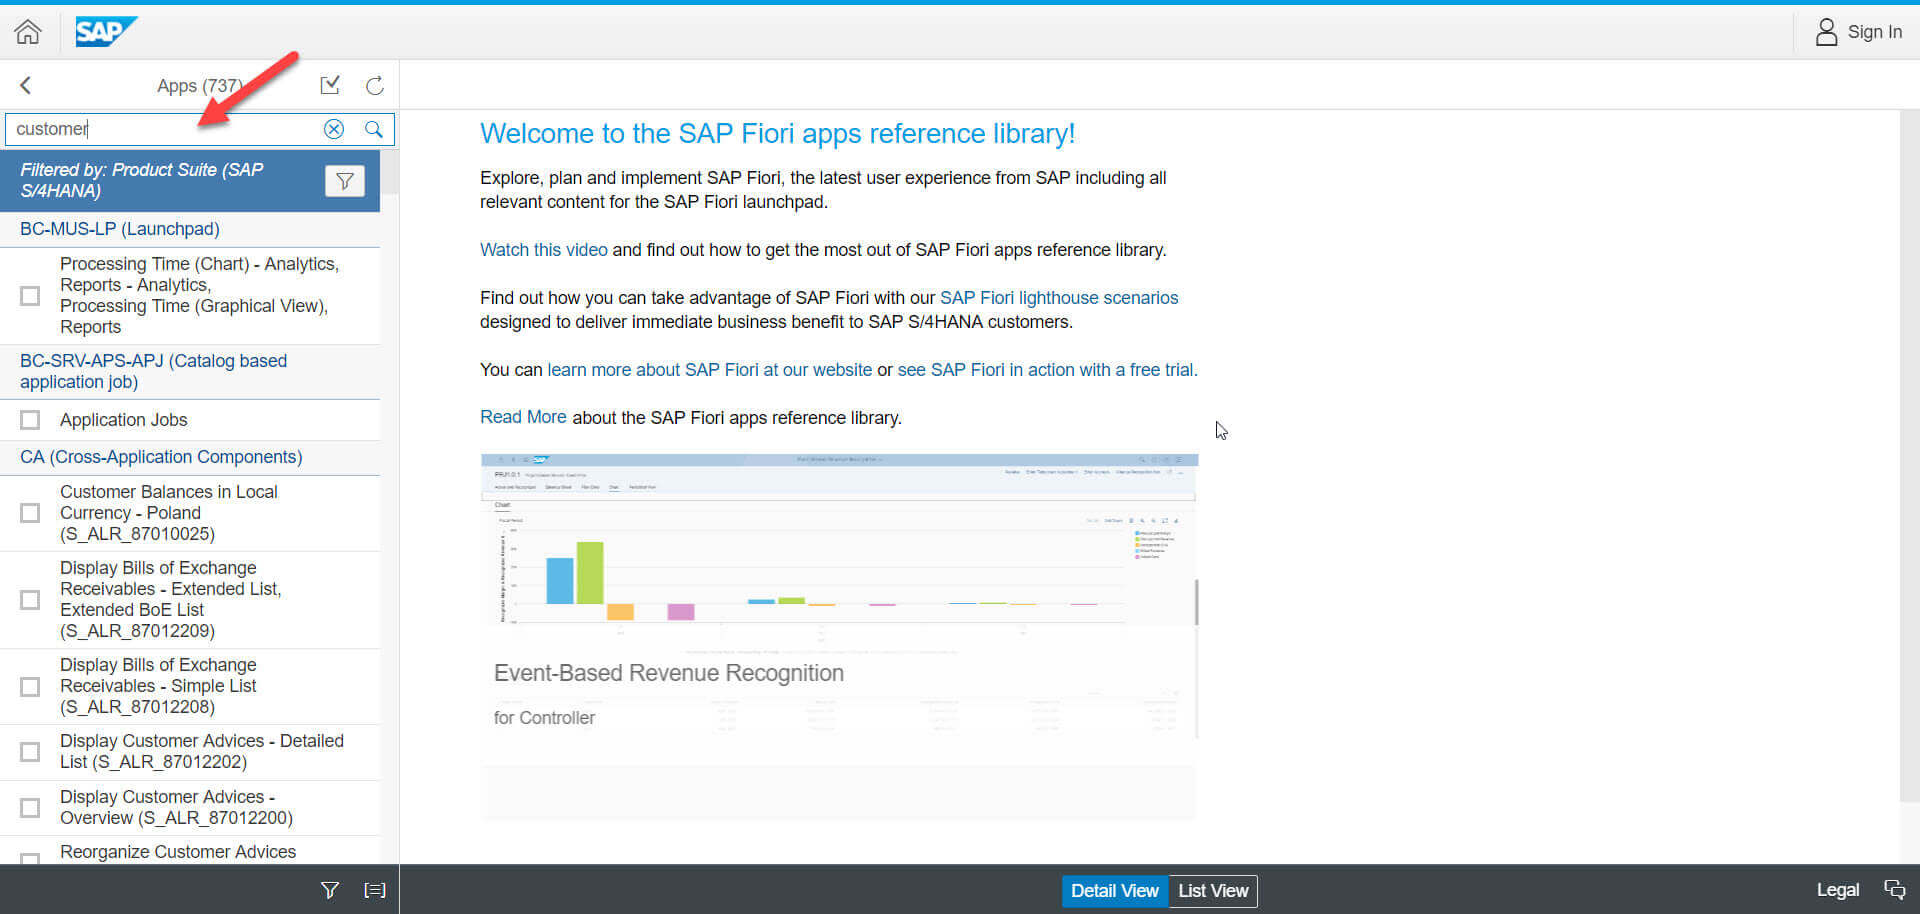Switch to List View

pyautogui.click(x=1212, y=890)
